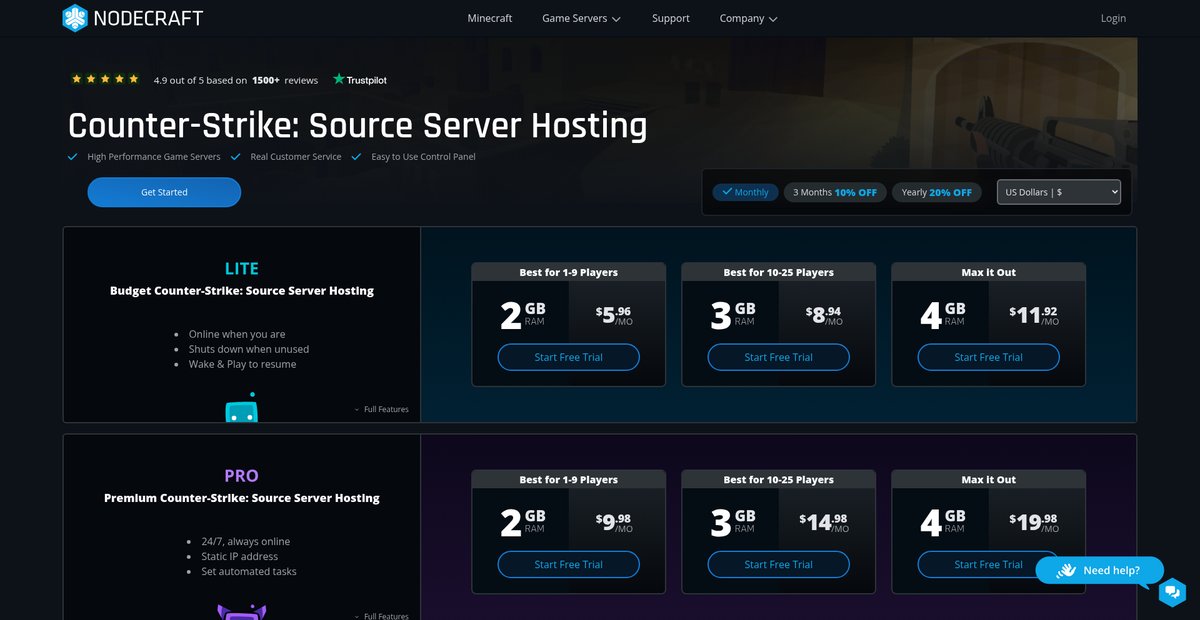Click the page title Counter-Strike: Source Server Hosting
The height and width of the screenshot is (620, 1200).
pos(357,126)
